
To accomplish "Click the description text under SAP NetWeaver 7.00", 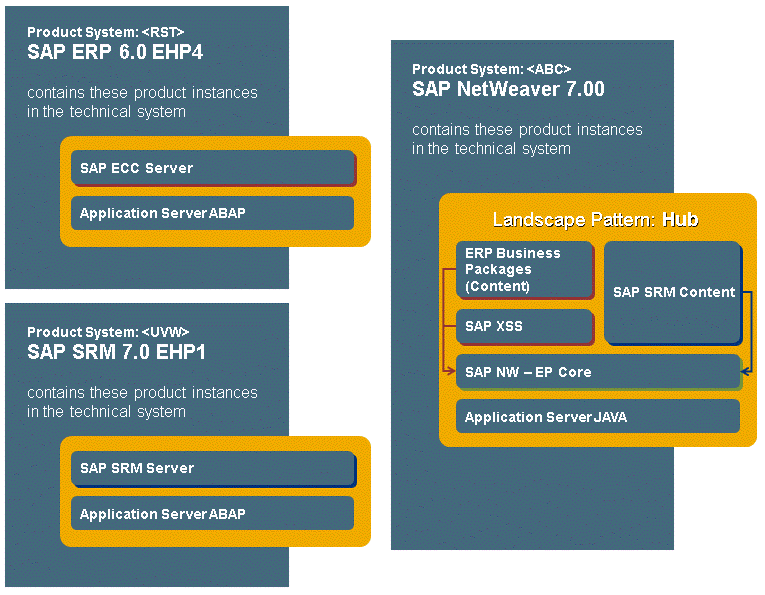I will coord(527,139).
